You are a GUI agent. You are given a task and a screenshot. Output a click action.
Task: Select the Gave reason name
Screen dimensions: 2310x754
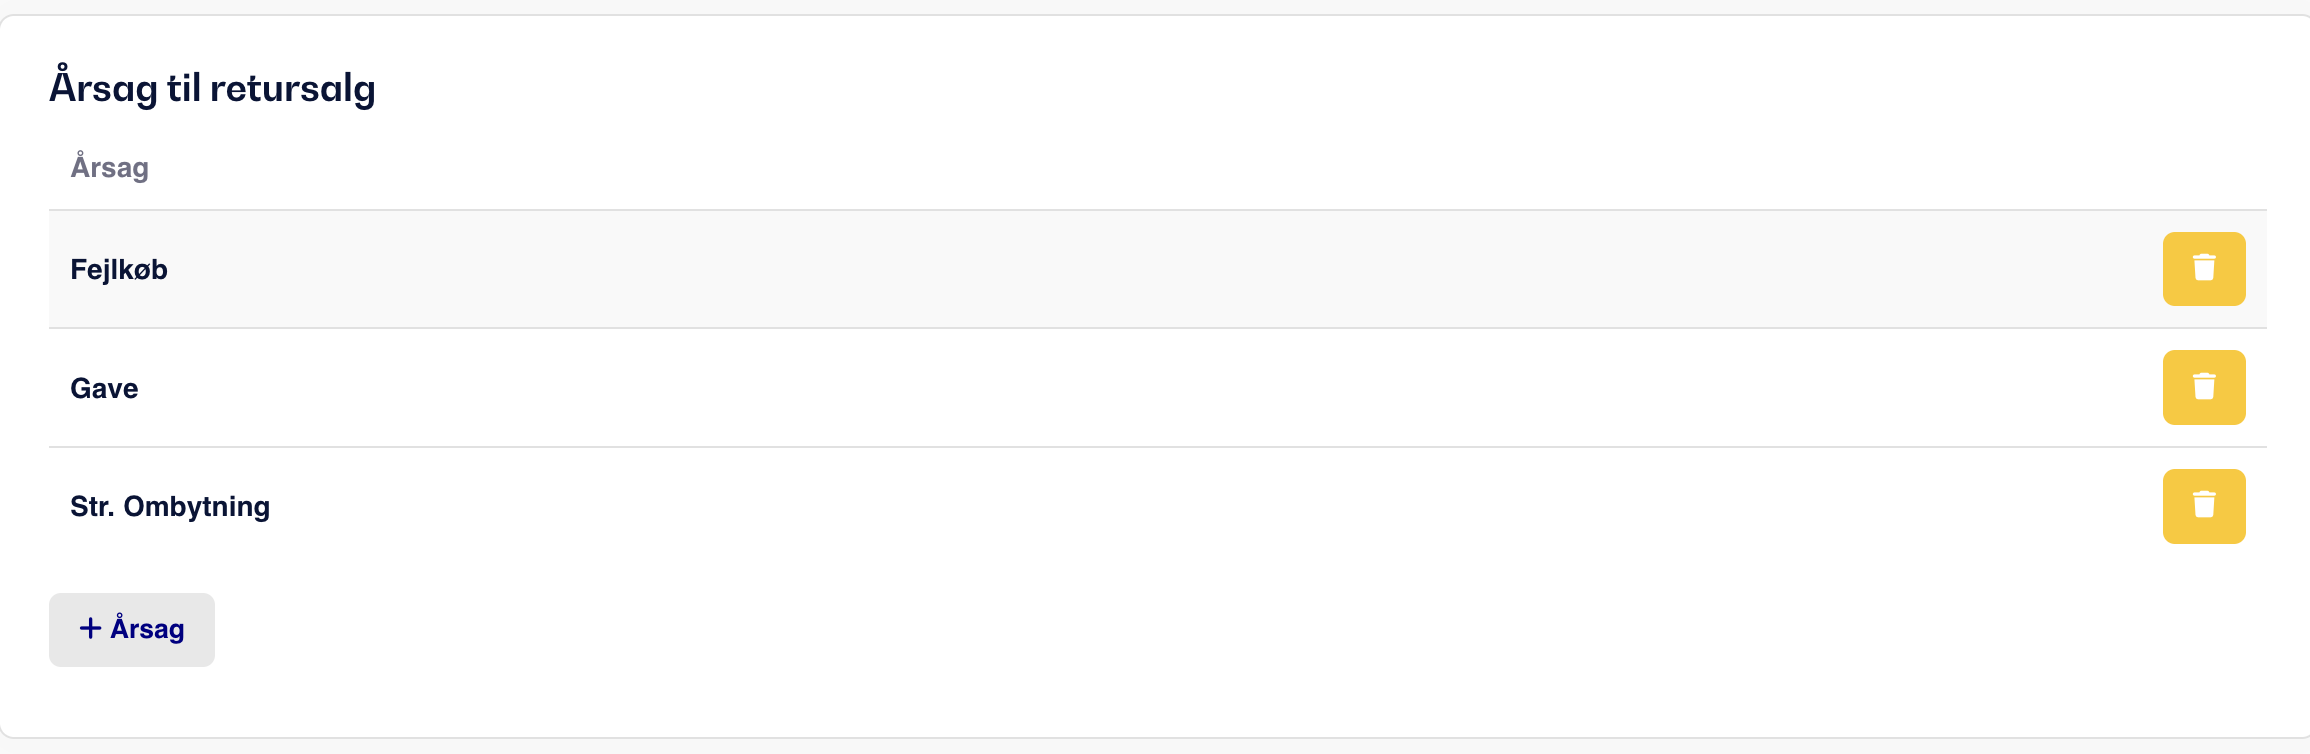pyautogui.click(x=104, y=388)
